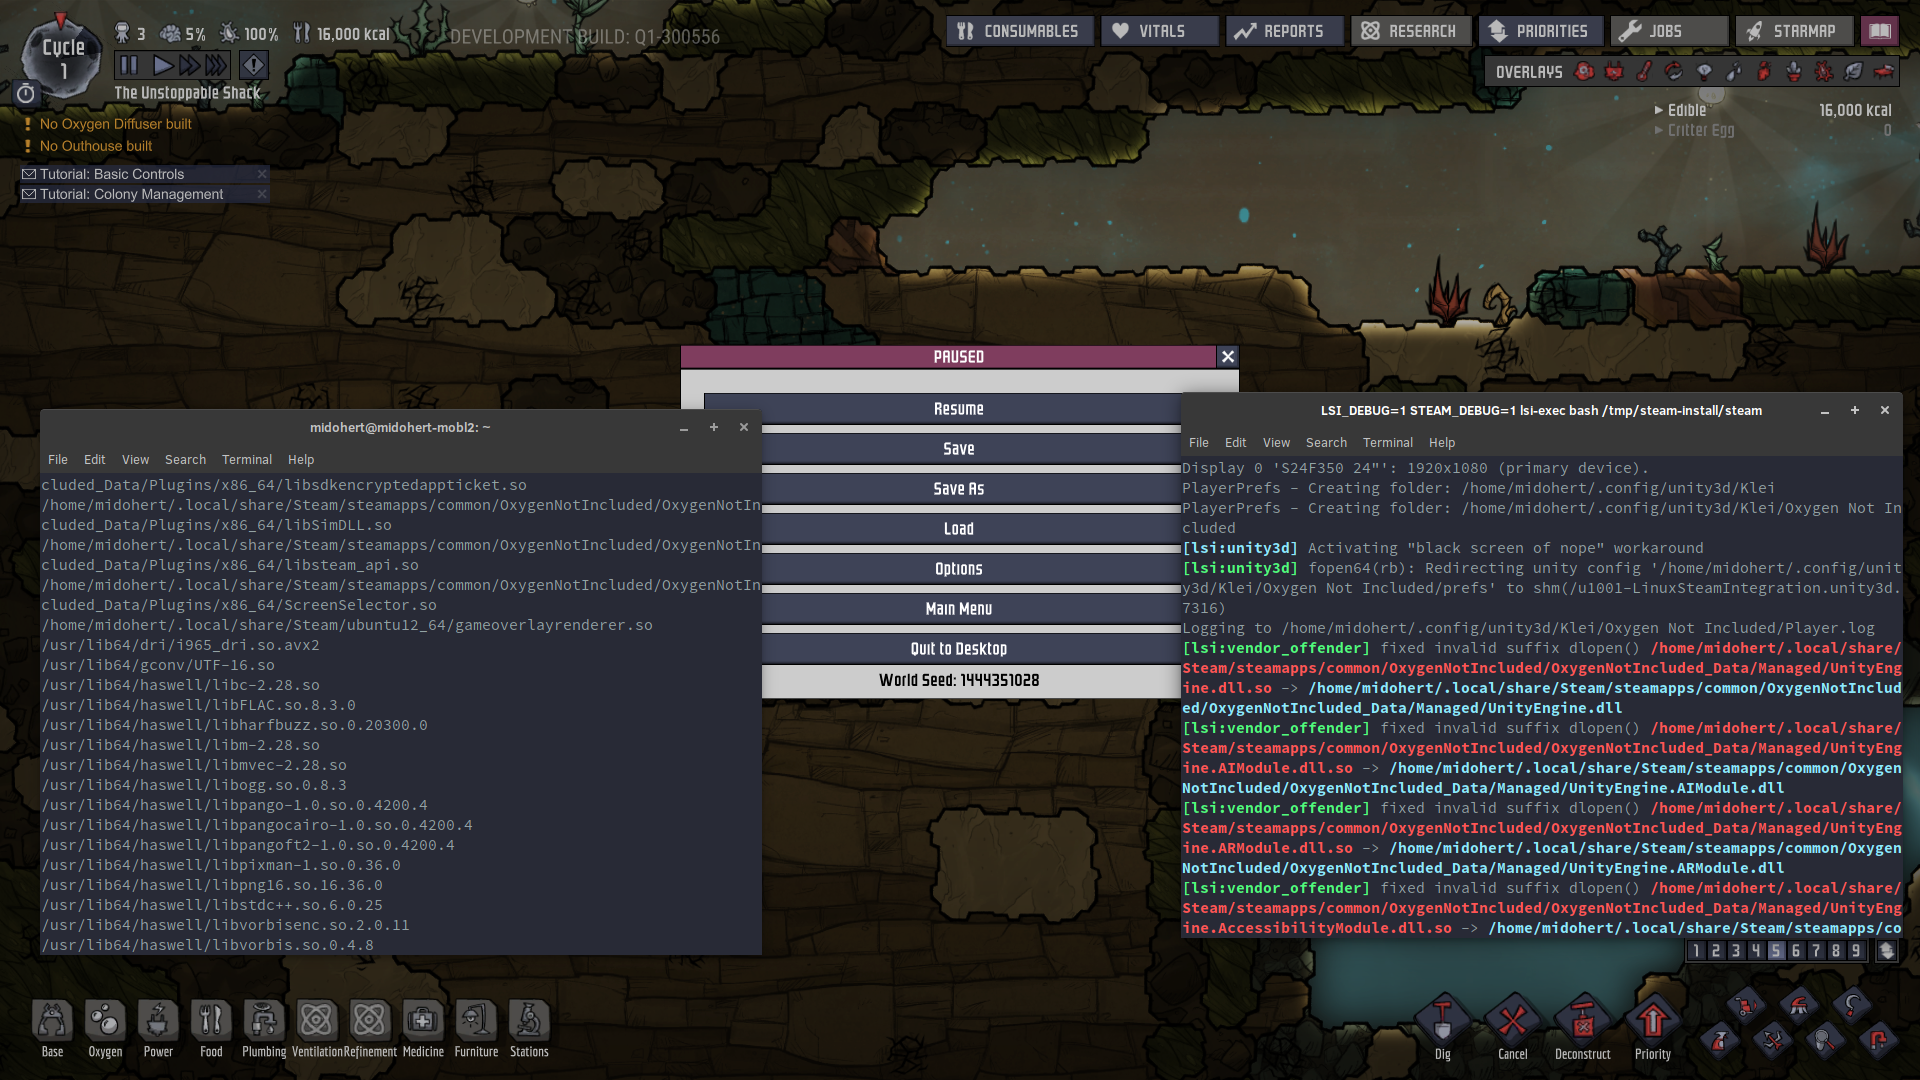Dismiss the Tutorial: Colony Management message

(262, 194)
